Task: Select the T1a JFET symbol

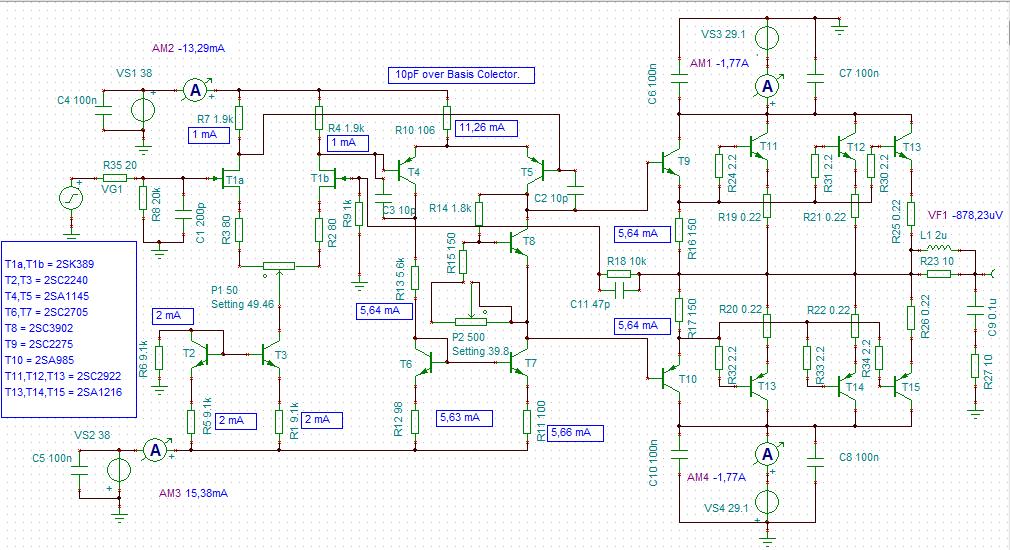Action: [232, 179]
